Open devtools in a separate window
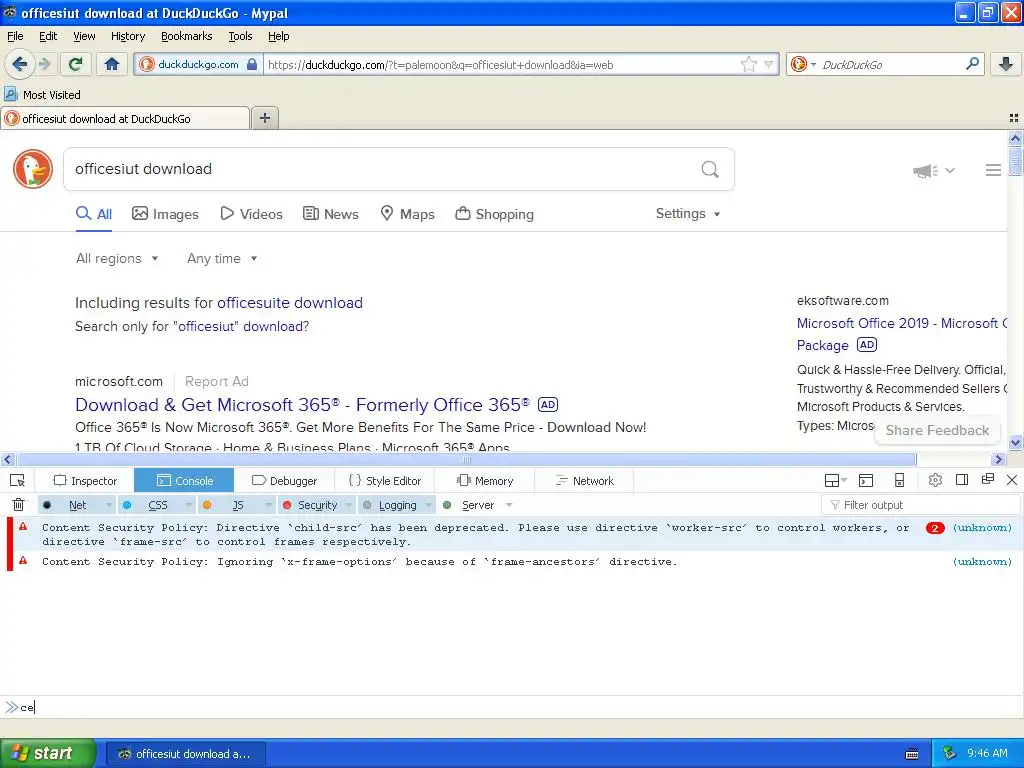 [987, 480]
